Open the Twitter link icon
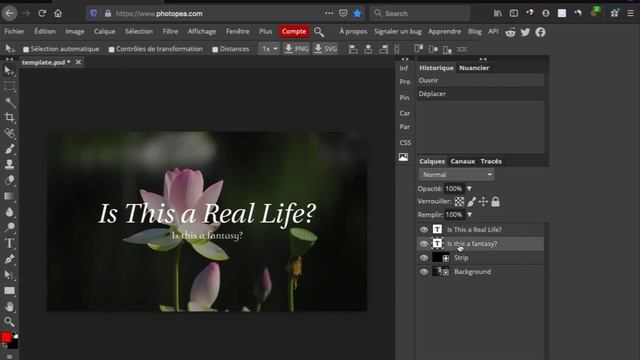 [x=525, y=32]
